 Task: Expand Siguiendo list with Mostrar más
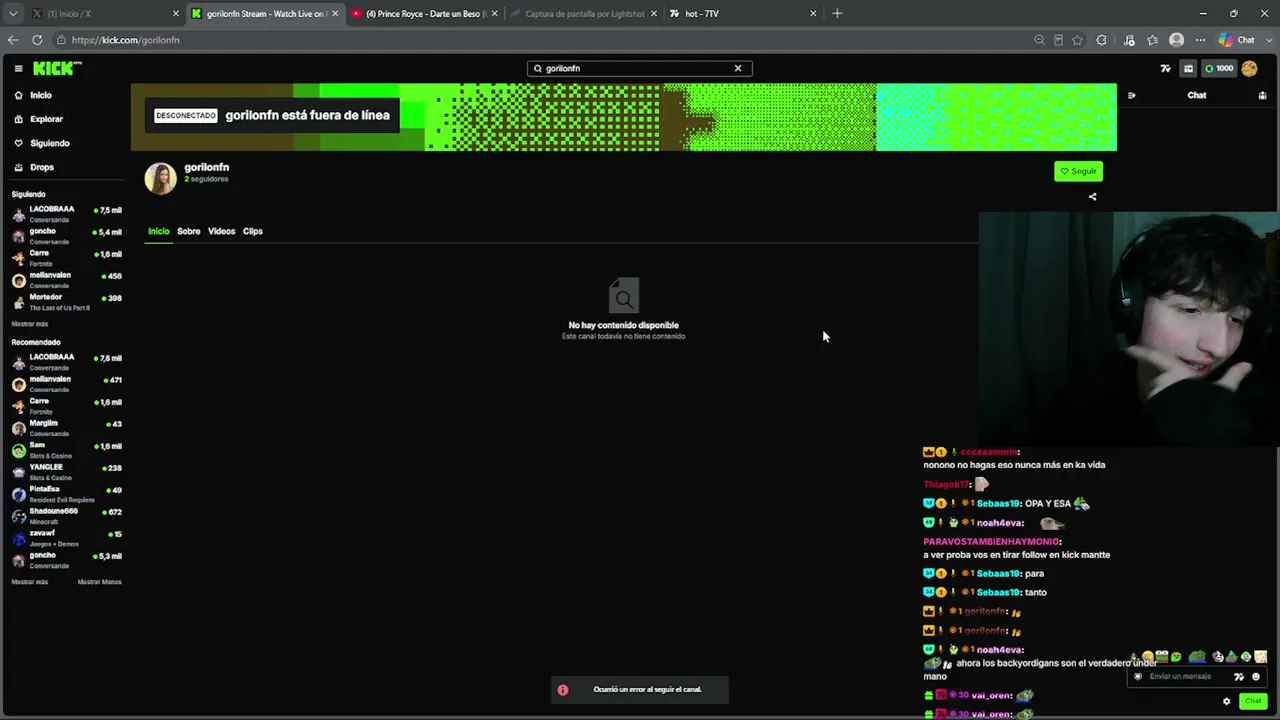(x=29, y=324)
